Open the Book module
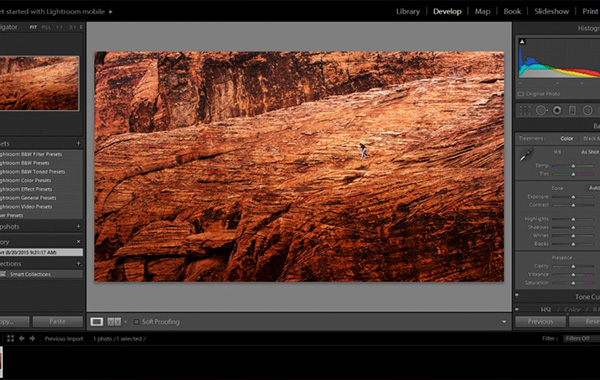 pos(512,11)
